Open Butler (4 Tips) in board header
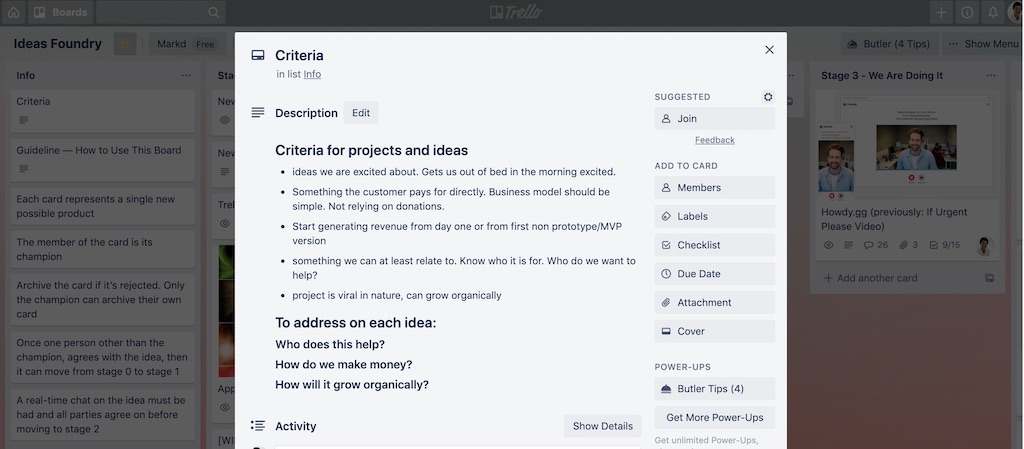 pyautogui.click(x=889, y=44)
